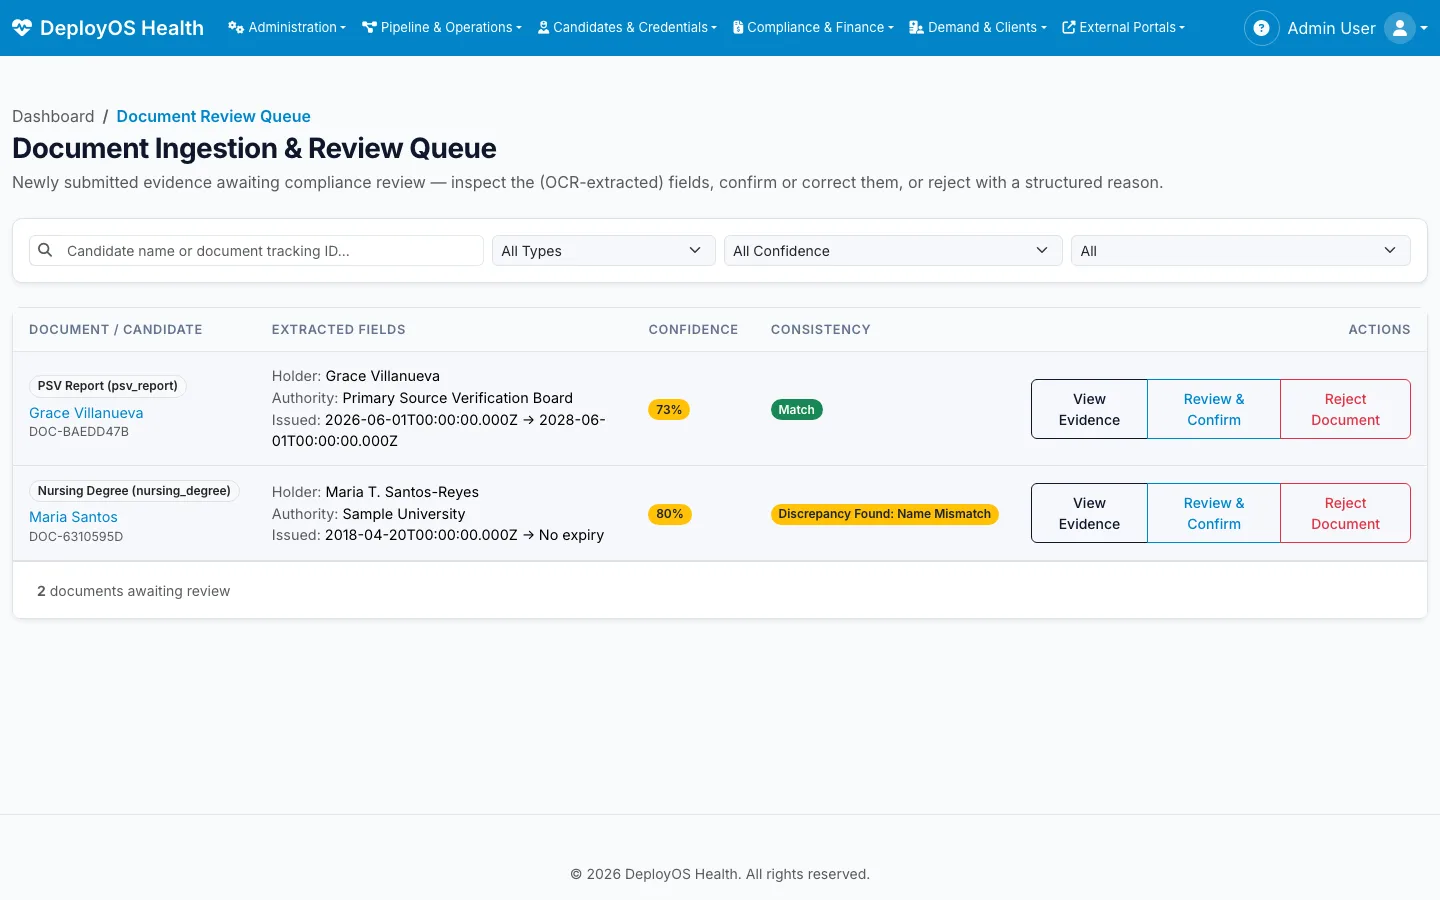Click tracking ID DOC-BAEDD47B
Viewport: 1440px width, 900px height.
pos(79,432)
